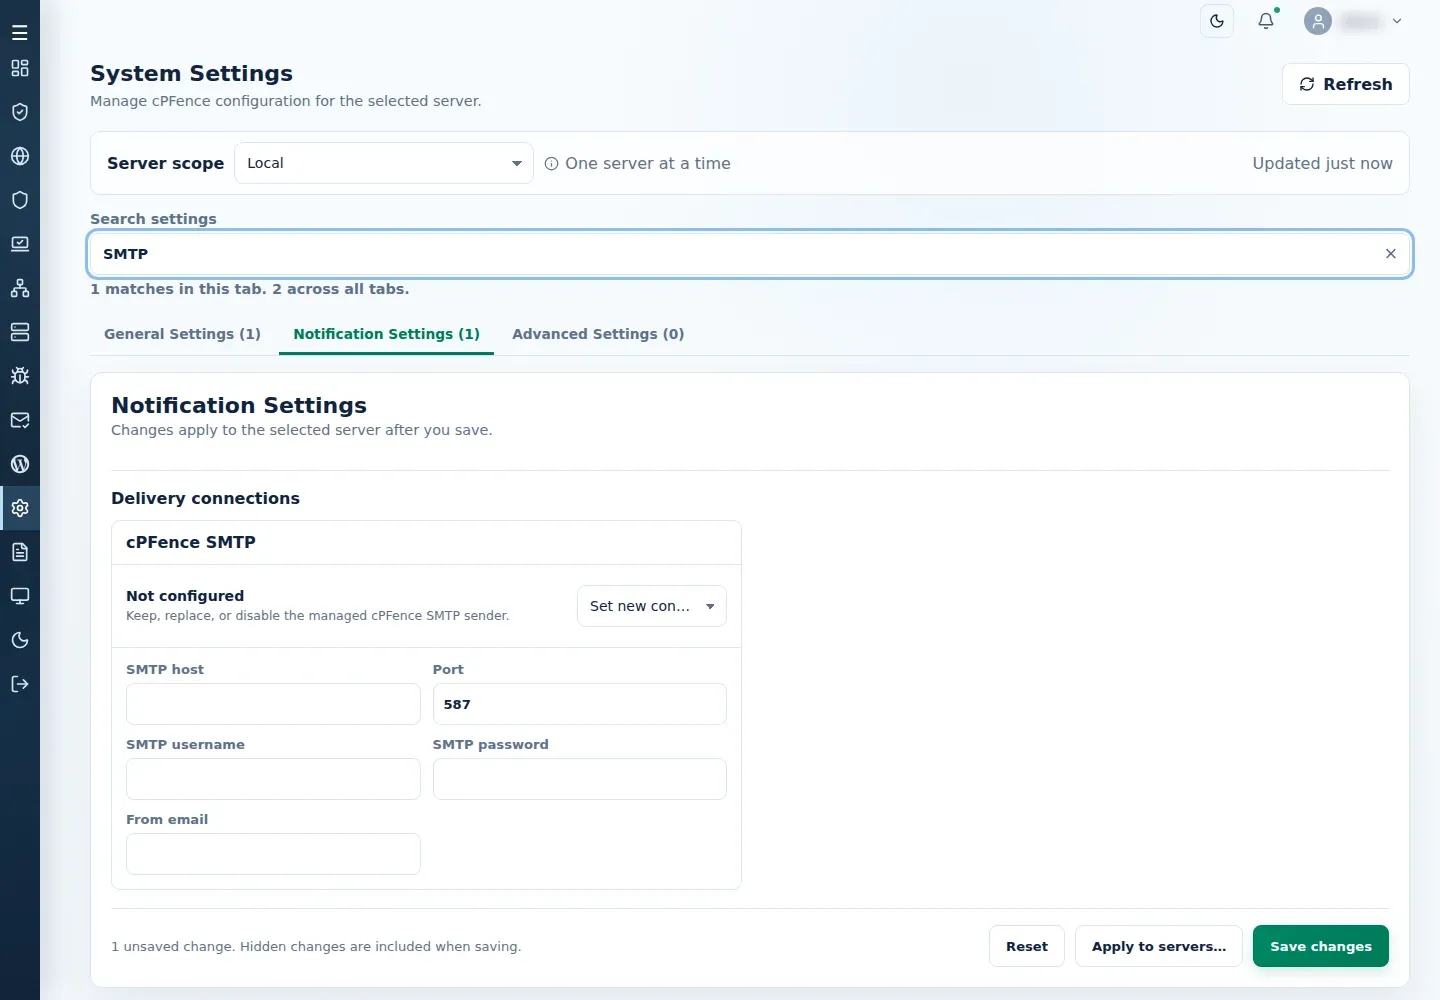Viewport: 1440px width, 1000px height.
Task: Open the bug icon in the sidebar
Action: click(x=20, y=376)
